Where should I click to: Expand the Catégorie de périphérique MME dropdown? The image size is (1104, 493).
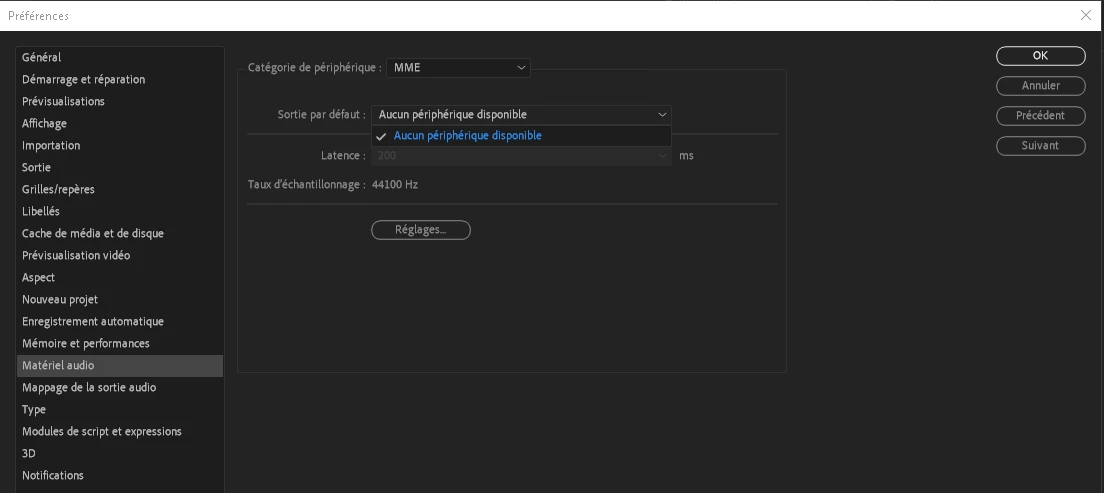(x=458, y=68)
